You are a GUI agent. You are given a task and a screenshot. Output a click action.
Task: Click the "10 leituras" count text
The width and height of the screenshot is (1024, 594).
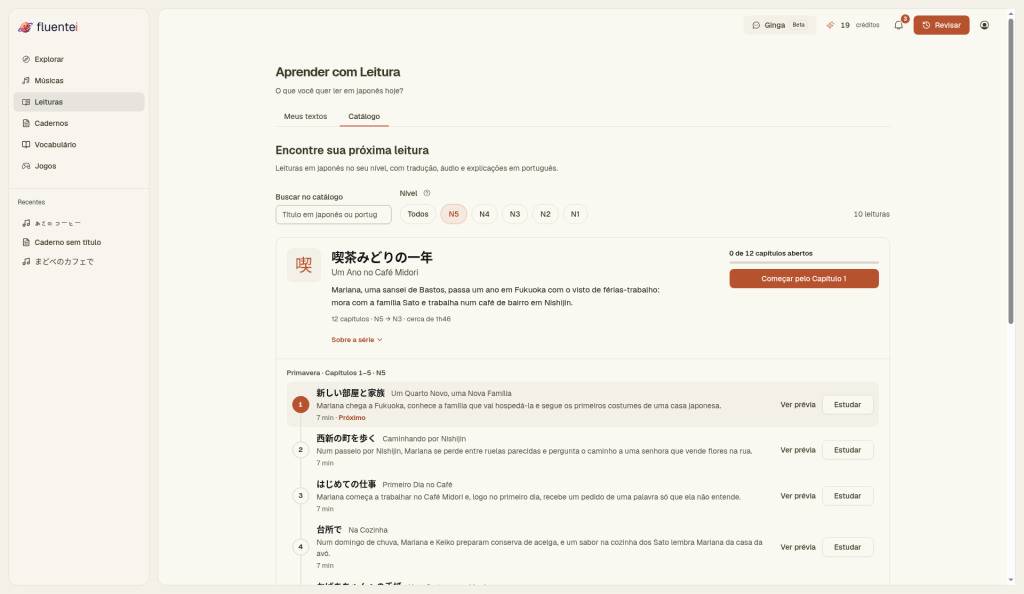(x=871, y=214)
